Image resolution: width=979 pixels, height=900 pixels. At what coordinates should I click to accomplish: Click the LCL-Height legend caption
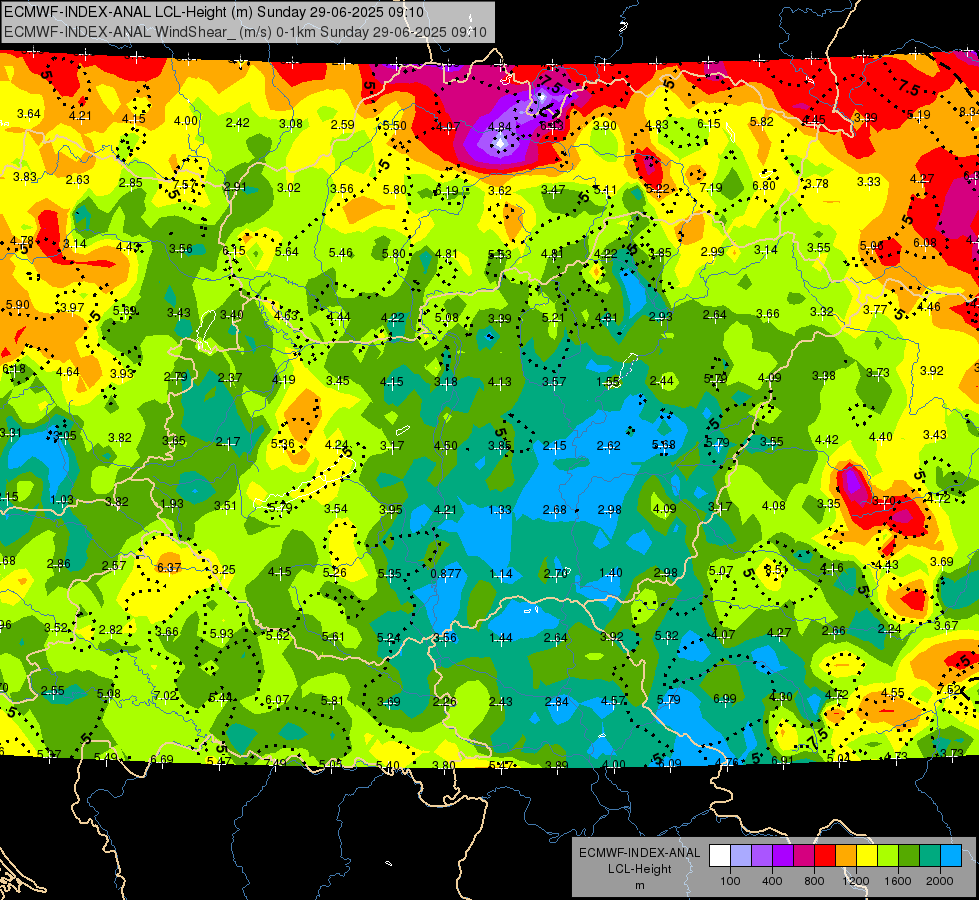639,869
